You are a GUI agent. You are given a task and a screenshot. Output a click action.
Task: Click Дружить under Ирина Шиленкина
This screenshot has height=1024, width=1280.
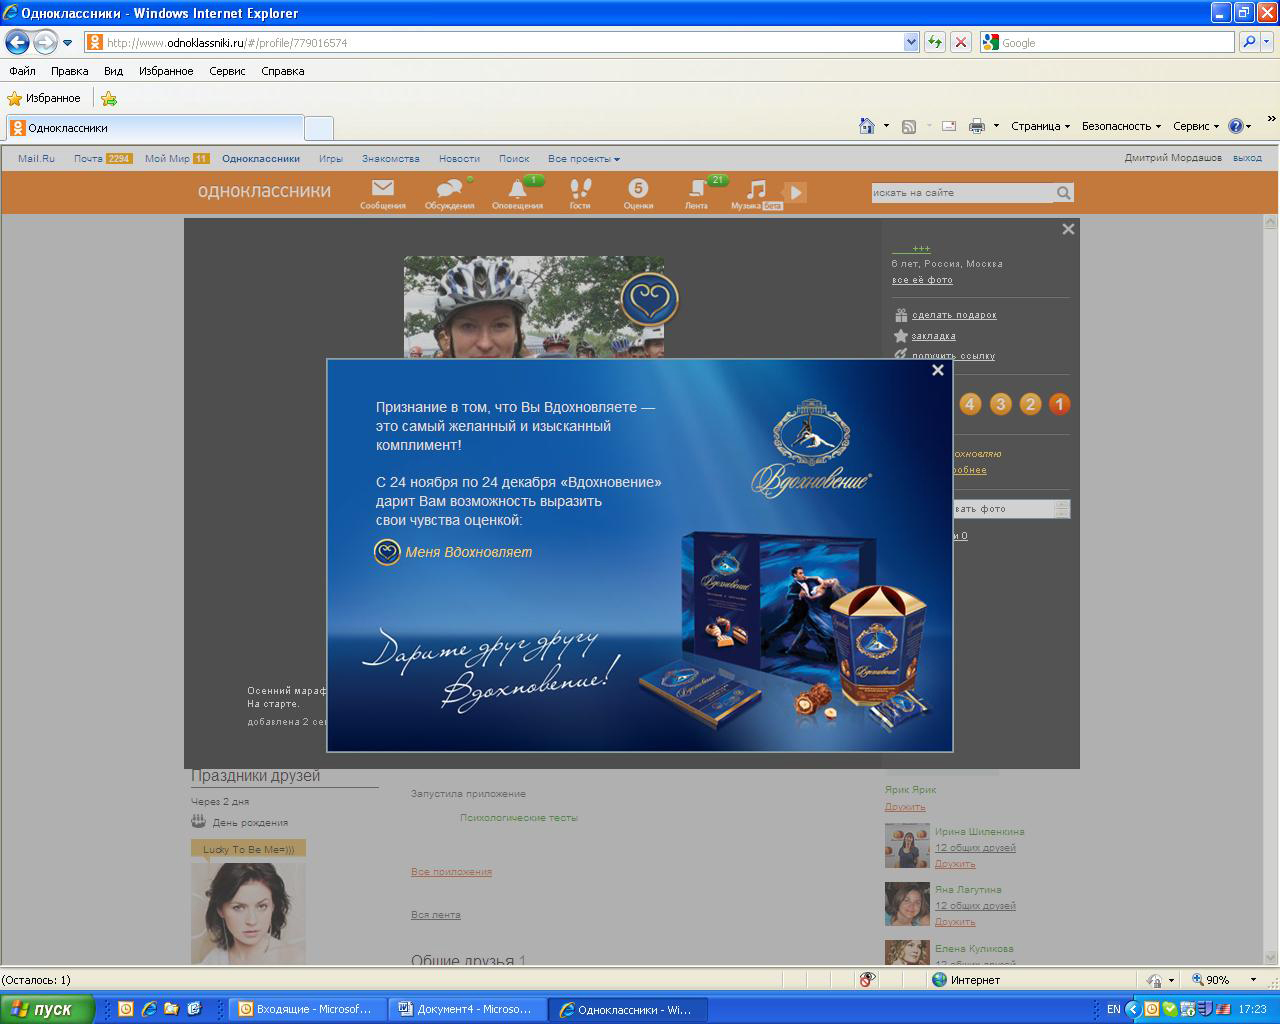click(x=955, y=864)
